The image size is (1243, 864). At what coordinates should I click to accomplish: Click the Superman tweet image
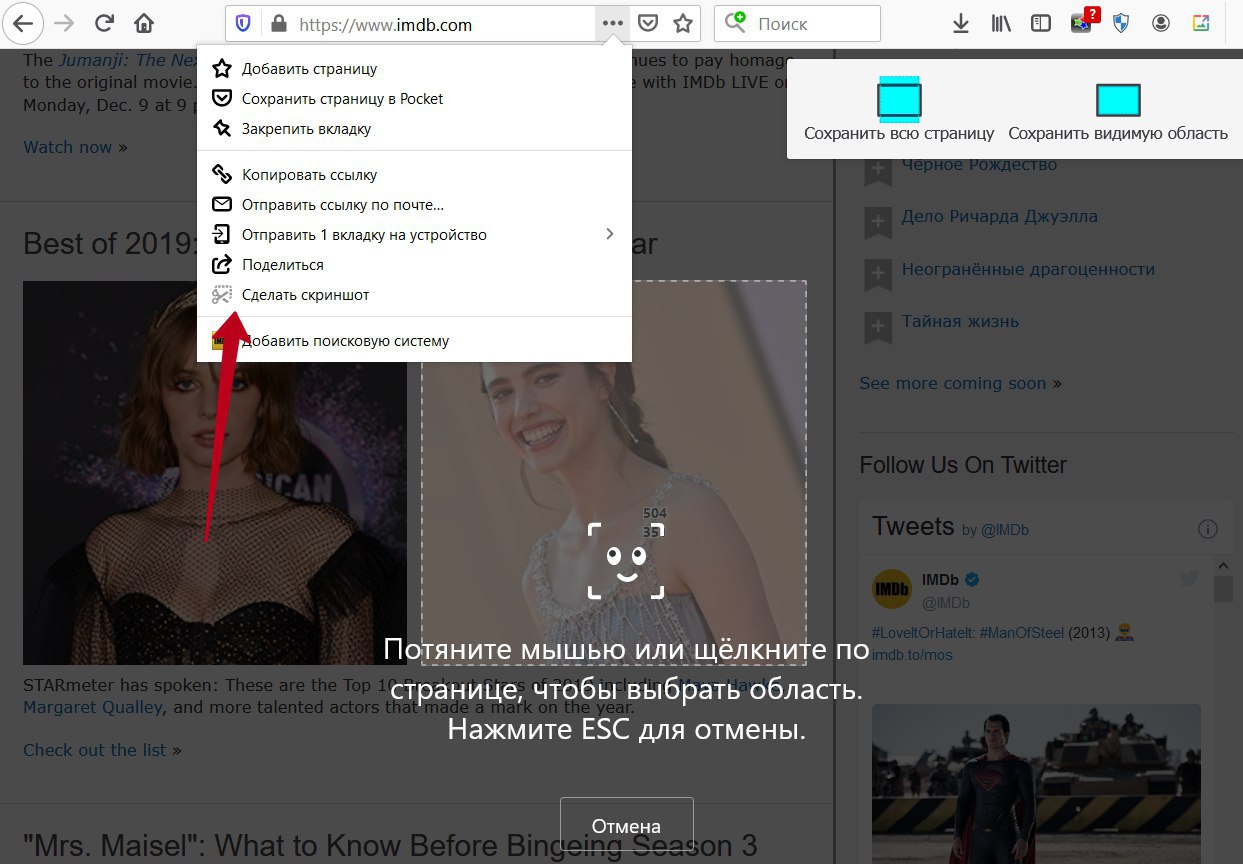tap(1036, 784)
